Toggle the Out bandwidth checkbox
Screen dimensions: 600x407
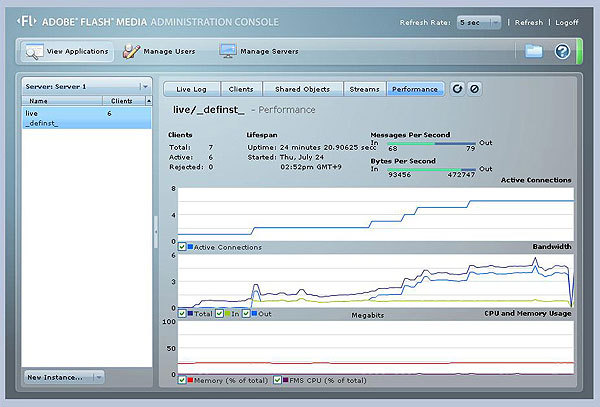pos(246,314)
